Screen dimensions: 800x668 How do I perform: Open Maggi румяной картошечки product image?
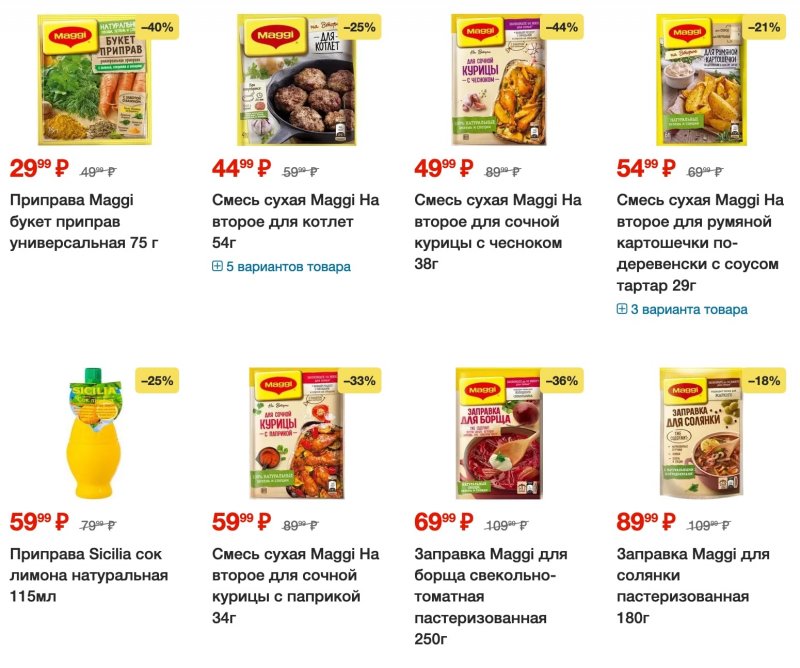[x=701, y=80]
